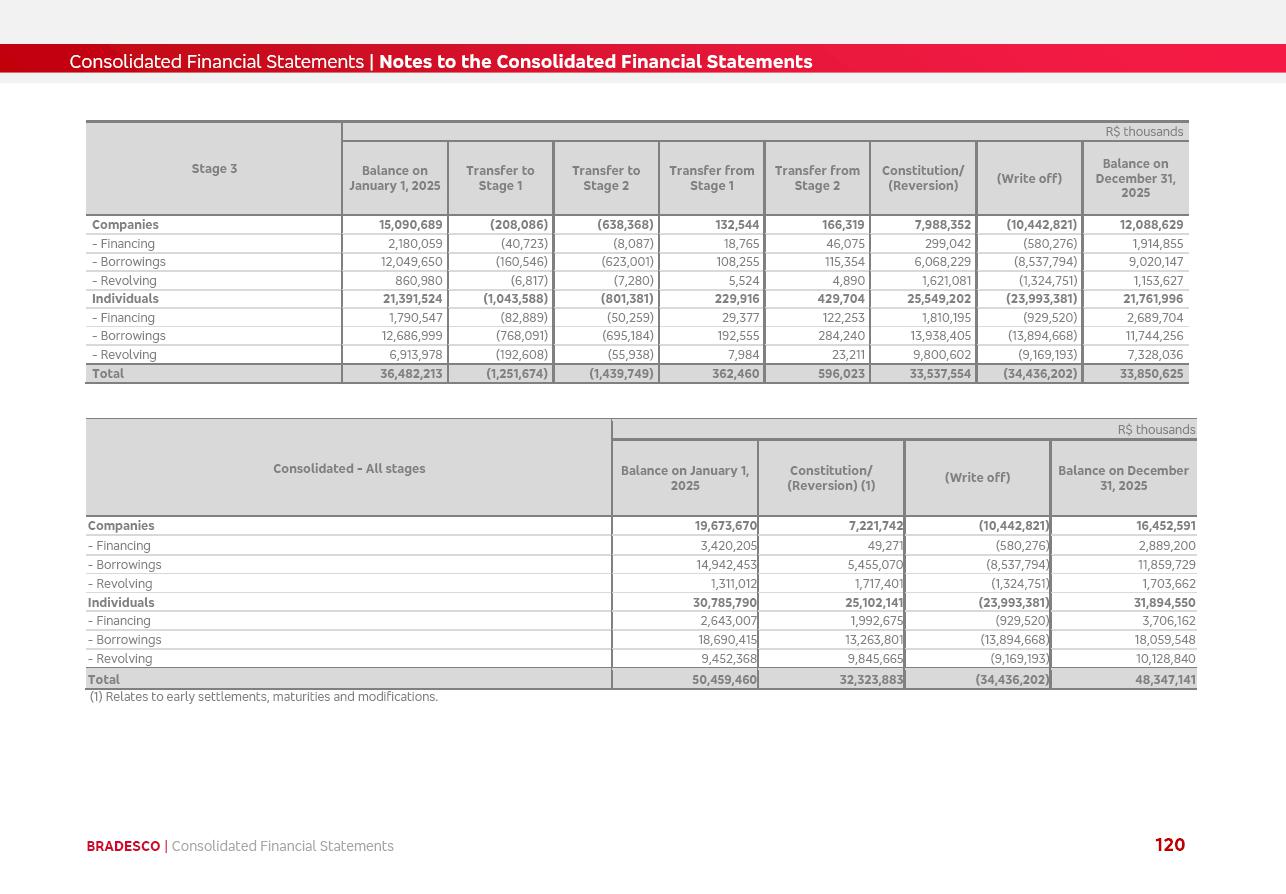Click the "Stage 3" table header cell
1286x894 pixels.
[214, 169]
